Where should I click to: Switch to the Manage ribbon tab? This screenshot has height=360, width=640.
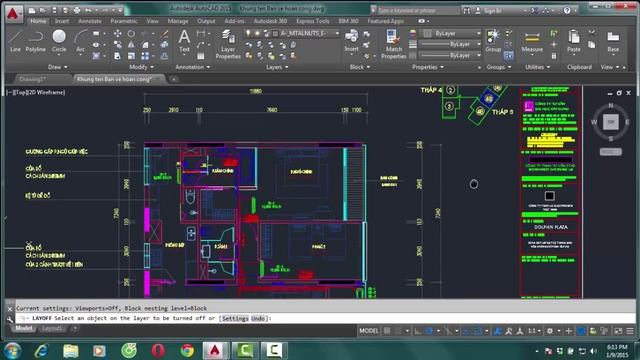[x=178, y=21]
